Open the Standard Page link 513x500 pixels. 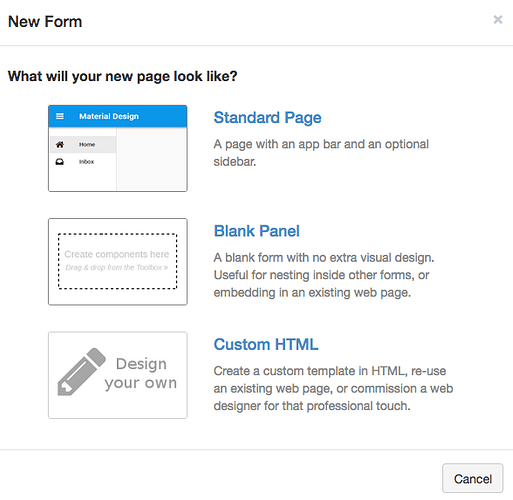pyautogui.click(x=267, y=118)
